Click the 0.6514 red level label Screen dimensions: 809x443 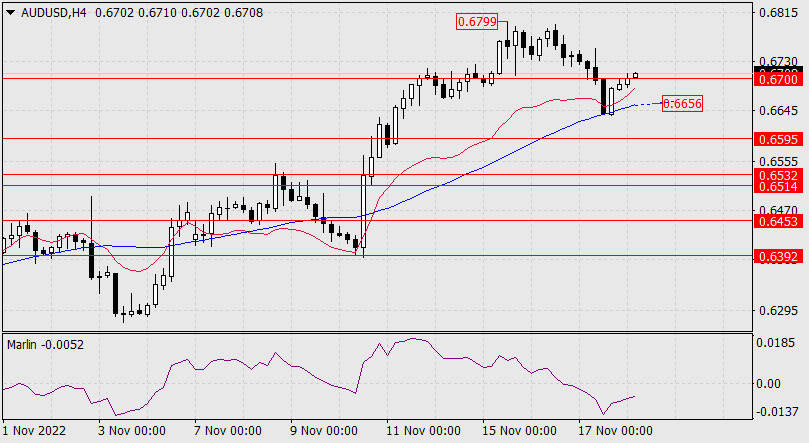click(x=775, y=186)
